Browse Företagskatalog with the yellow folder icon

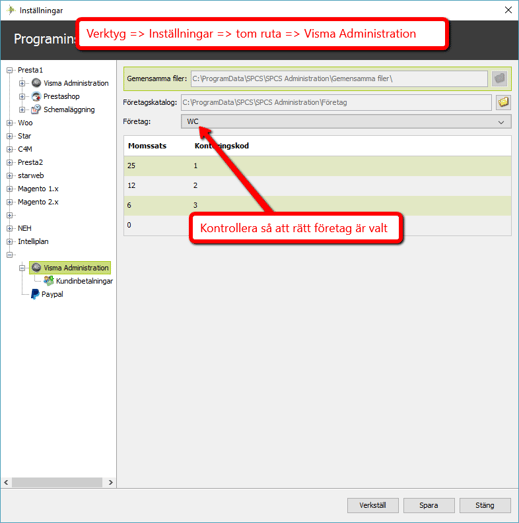pyautogui.click(x=503, y=102)
